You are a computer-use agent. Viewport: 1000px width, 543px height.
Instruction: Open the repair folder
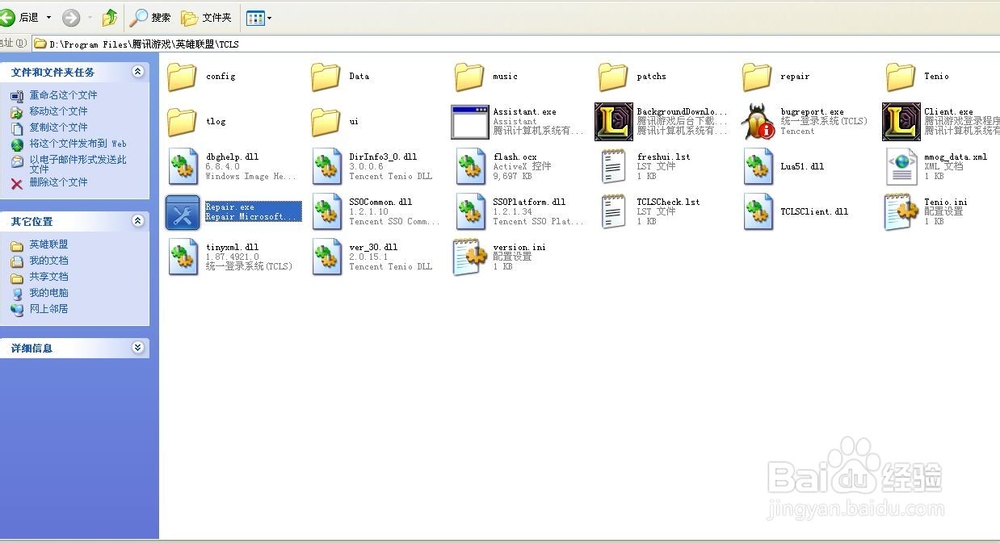click(x=757, y=77)
